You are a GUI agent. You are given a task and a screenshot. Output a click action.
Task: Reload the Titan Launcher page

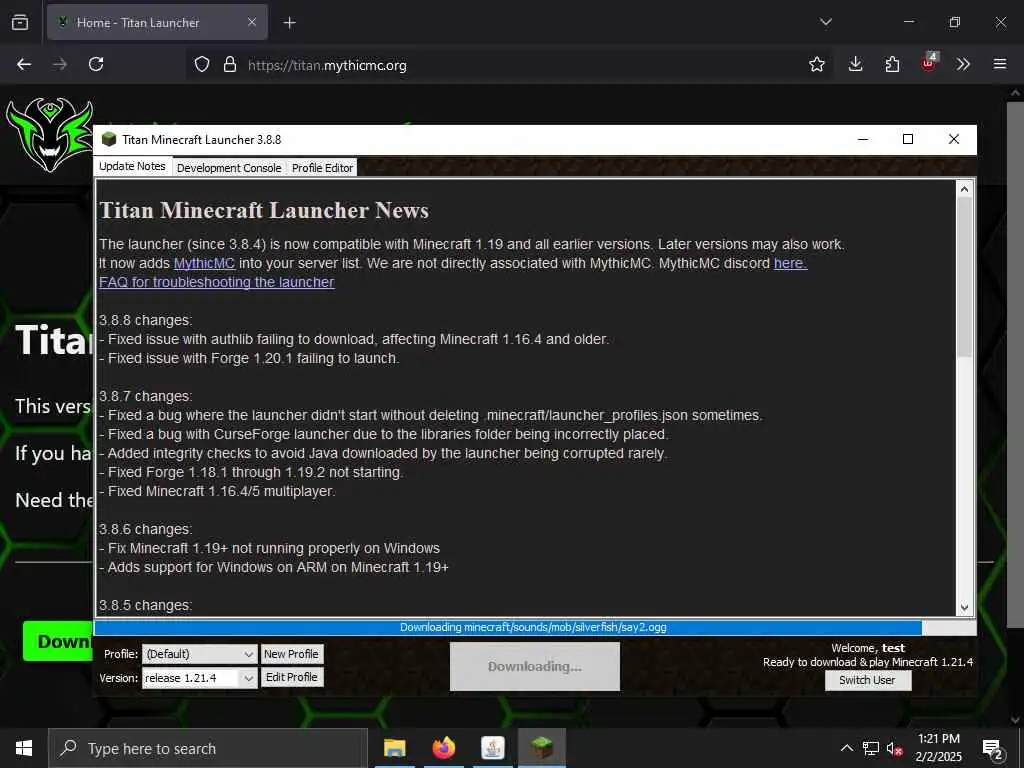(96, 64)
